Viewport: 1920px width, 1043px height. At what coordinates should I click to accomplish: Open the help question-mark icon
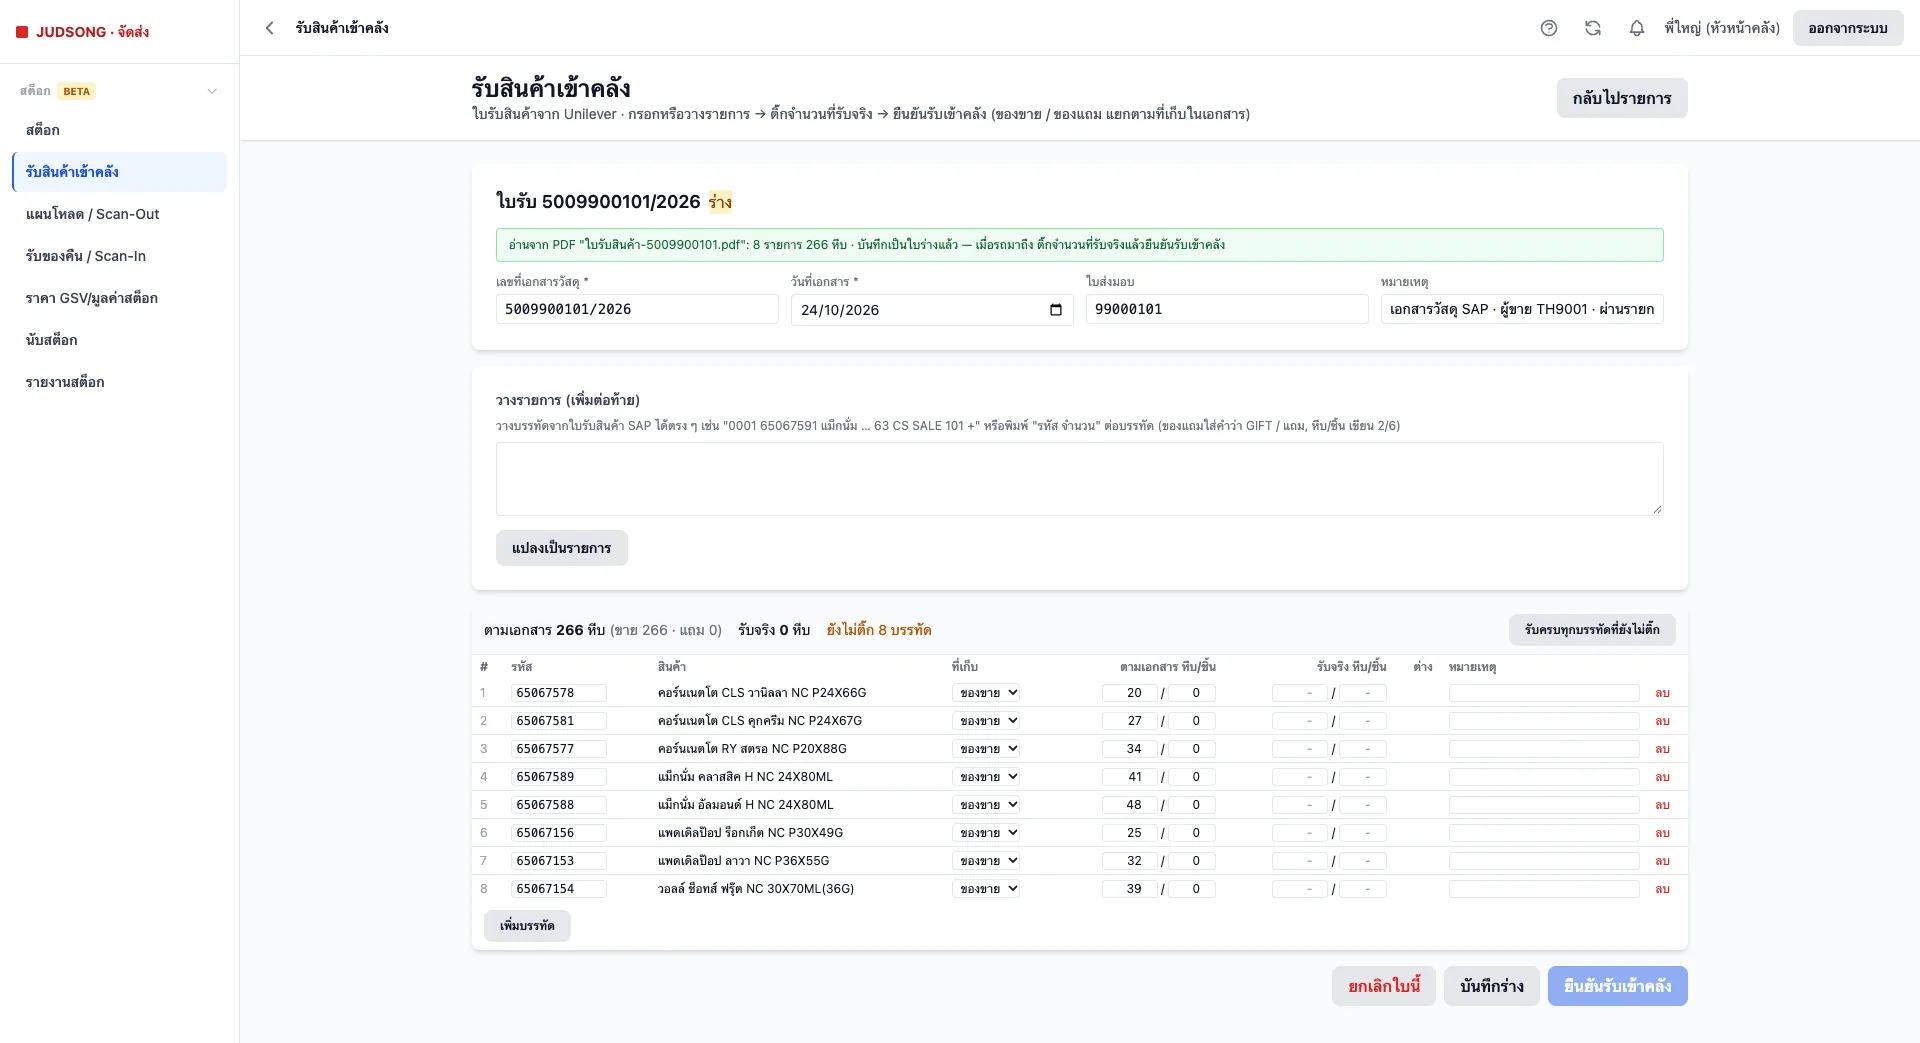[x=1549, y=28]
